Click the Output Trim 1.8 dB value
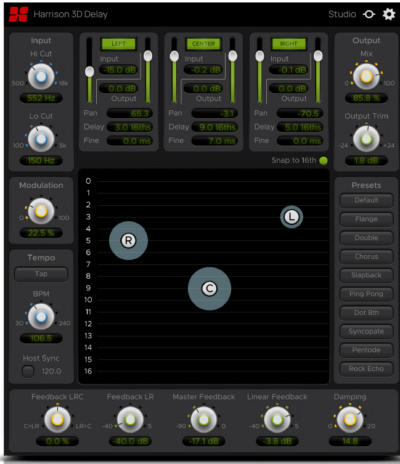 click(366, 161)
